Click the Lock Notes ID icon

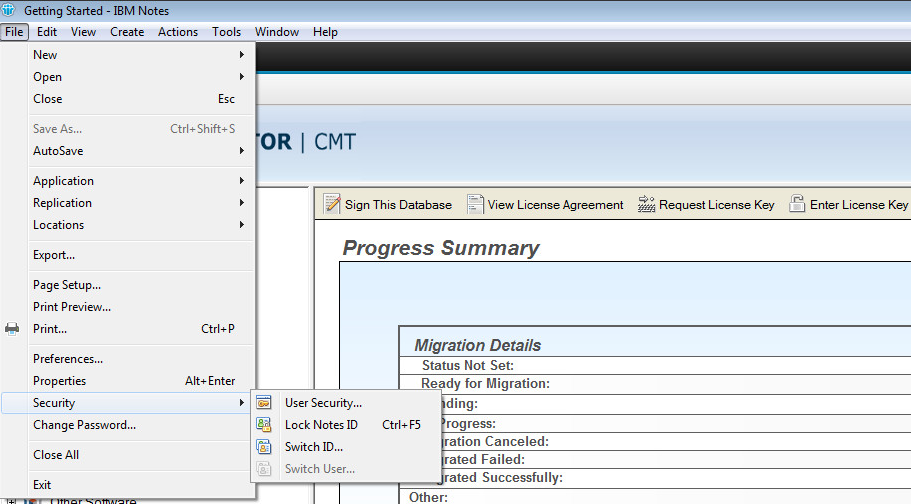pos(264,425)
